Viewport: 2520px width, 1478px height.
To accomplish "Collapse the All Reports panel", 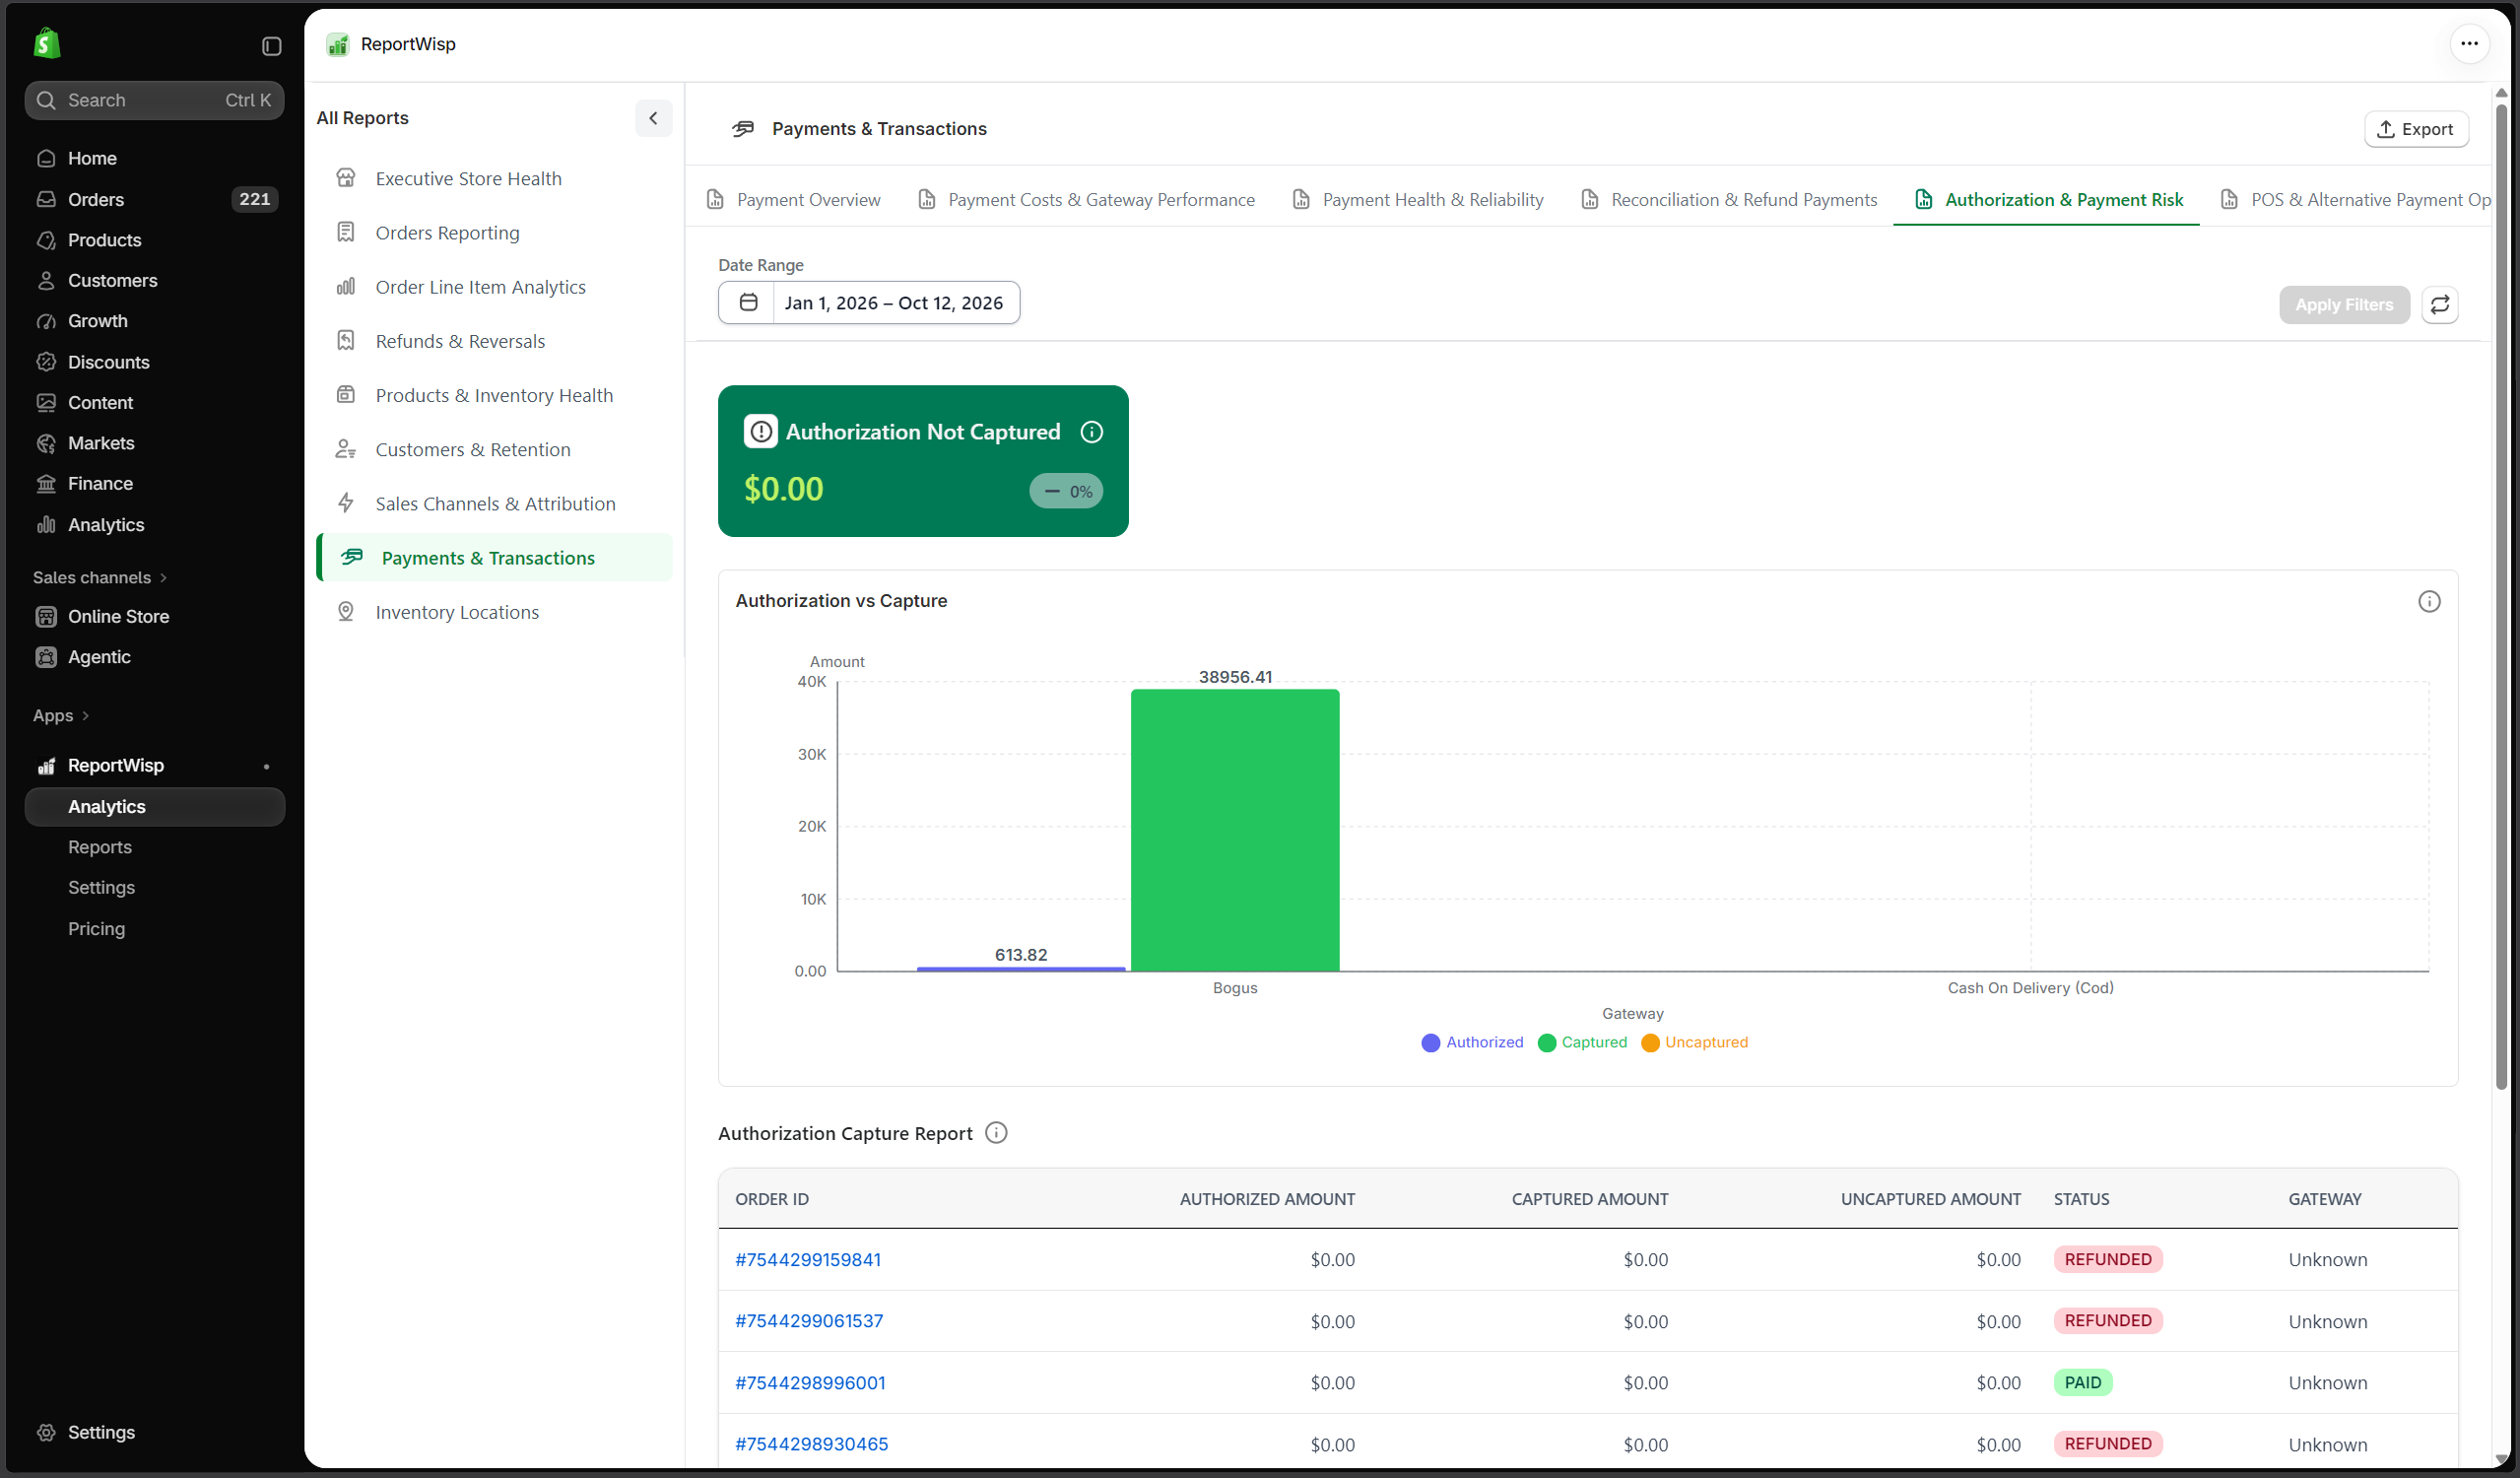I will [653, 118].
